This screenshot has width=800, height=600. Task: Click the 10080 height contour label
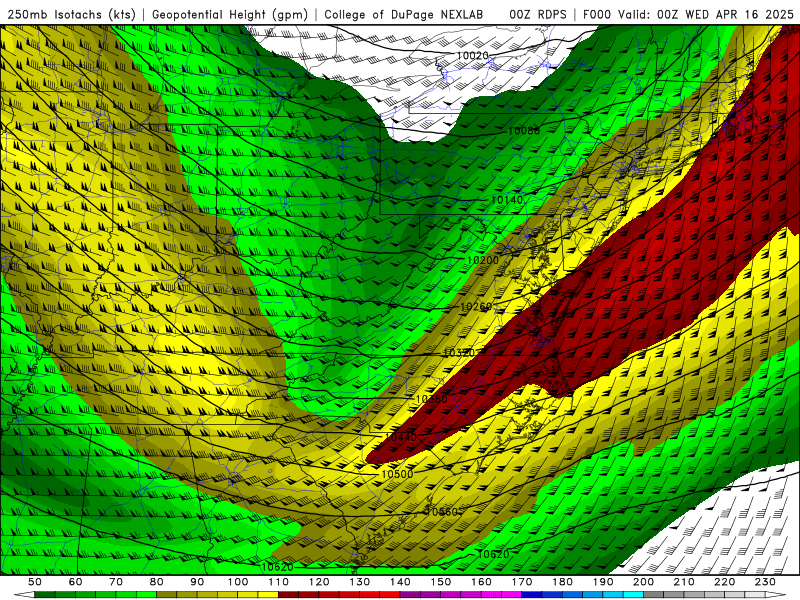click(x=523, y=131)
